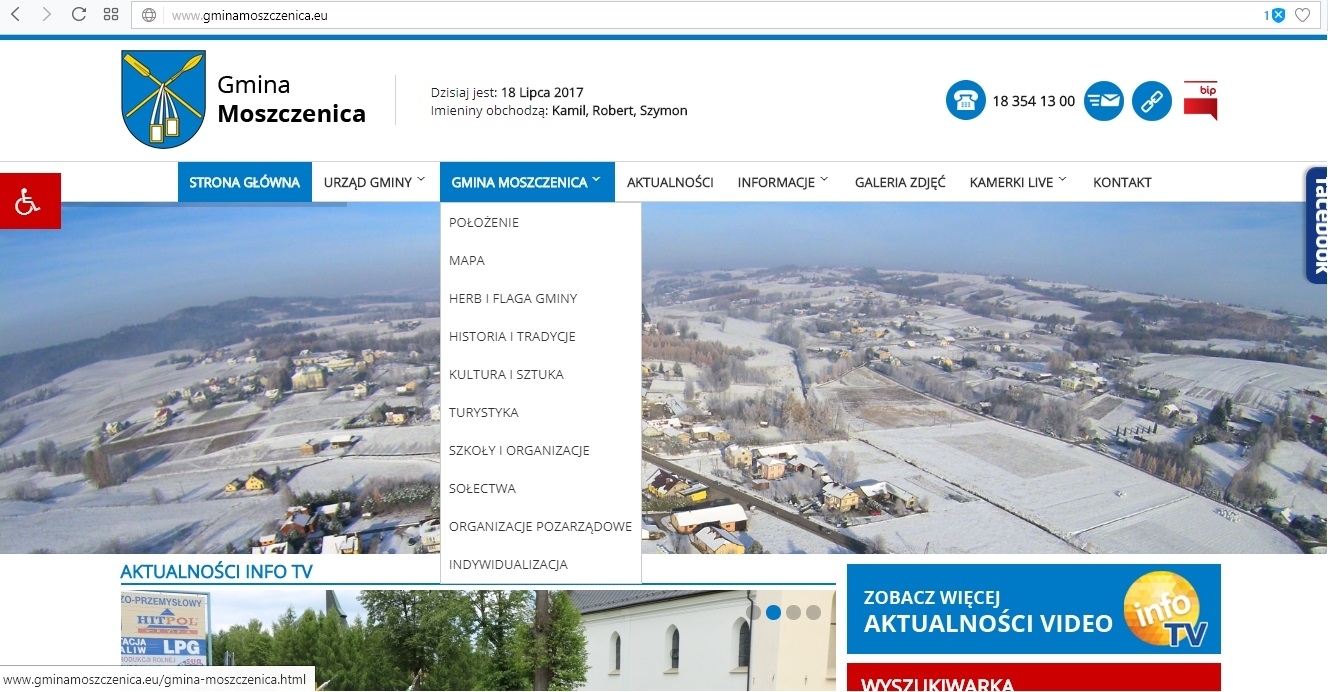Click the wheelchair accessibility icon

coord(30,201)
